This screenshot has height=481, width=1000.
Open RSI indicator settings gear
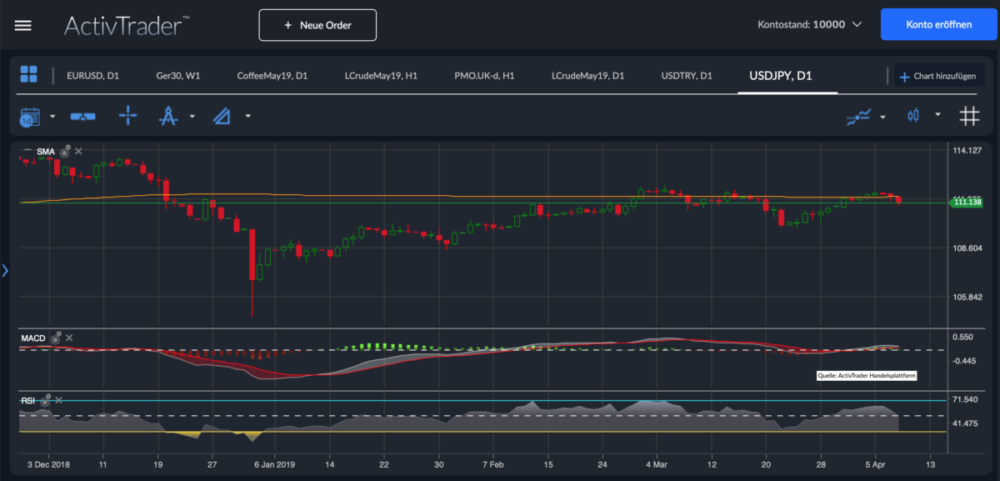45,401
